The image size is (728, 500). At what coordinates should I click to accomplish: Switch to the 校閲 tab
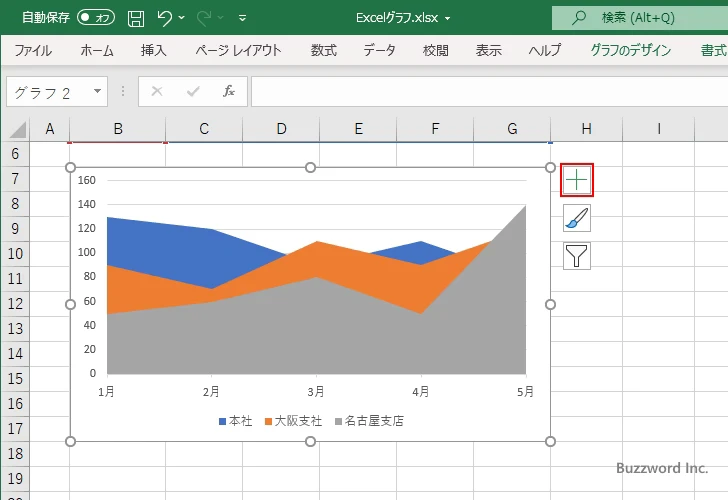coord(436,50)
